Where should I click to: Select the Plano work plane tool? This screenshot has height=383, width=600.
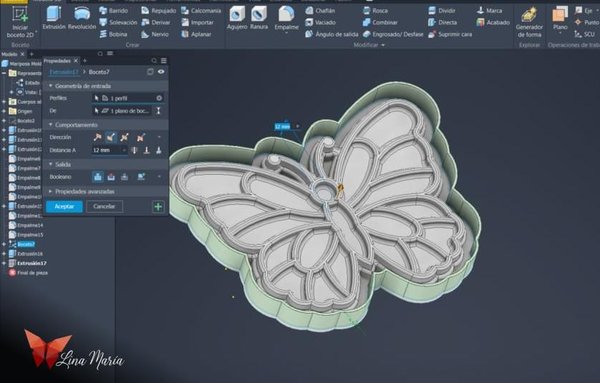tap(560, 19)
